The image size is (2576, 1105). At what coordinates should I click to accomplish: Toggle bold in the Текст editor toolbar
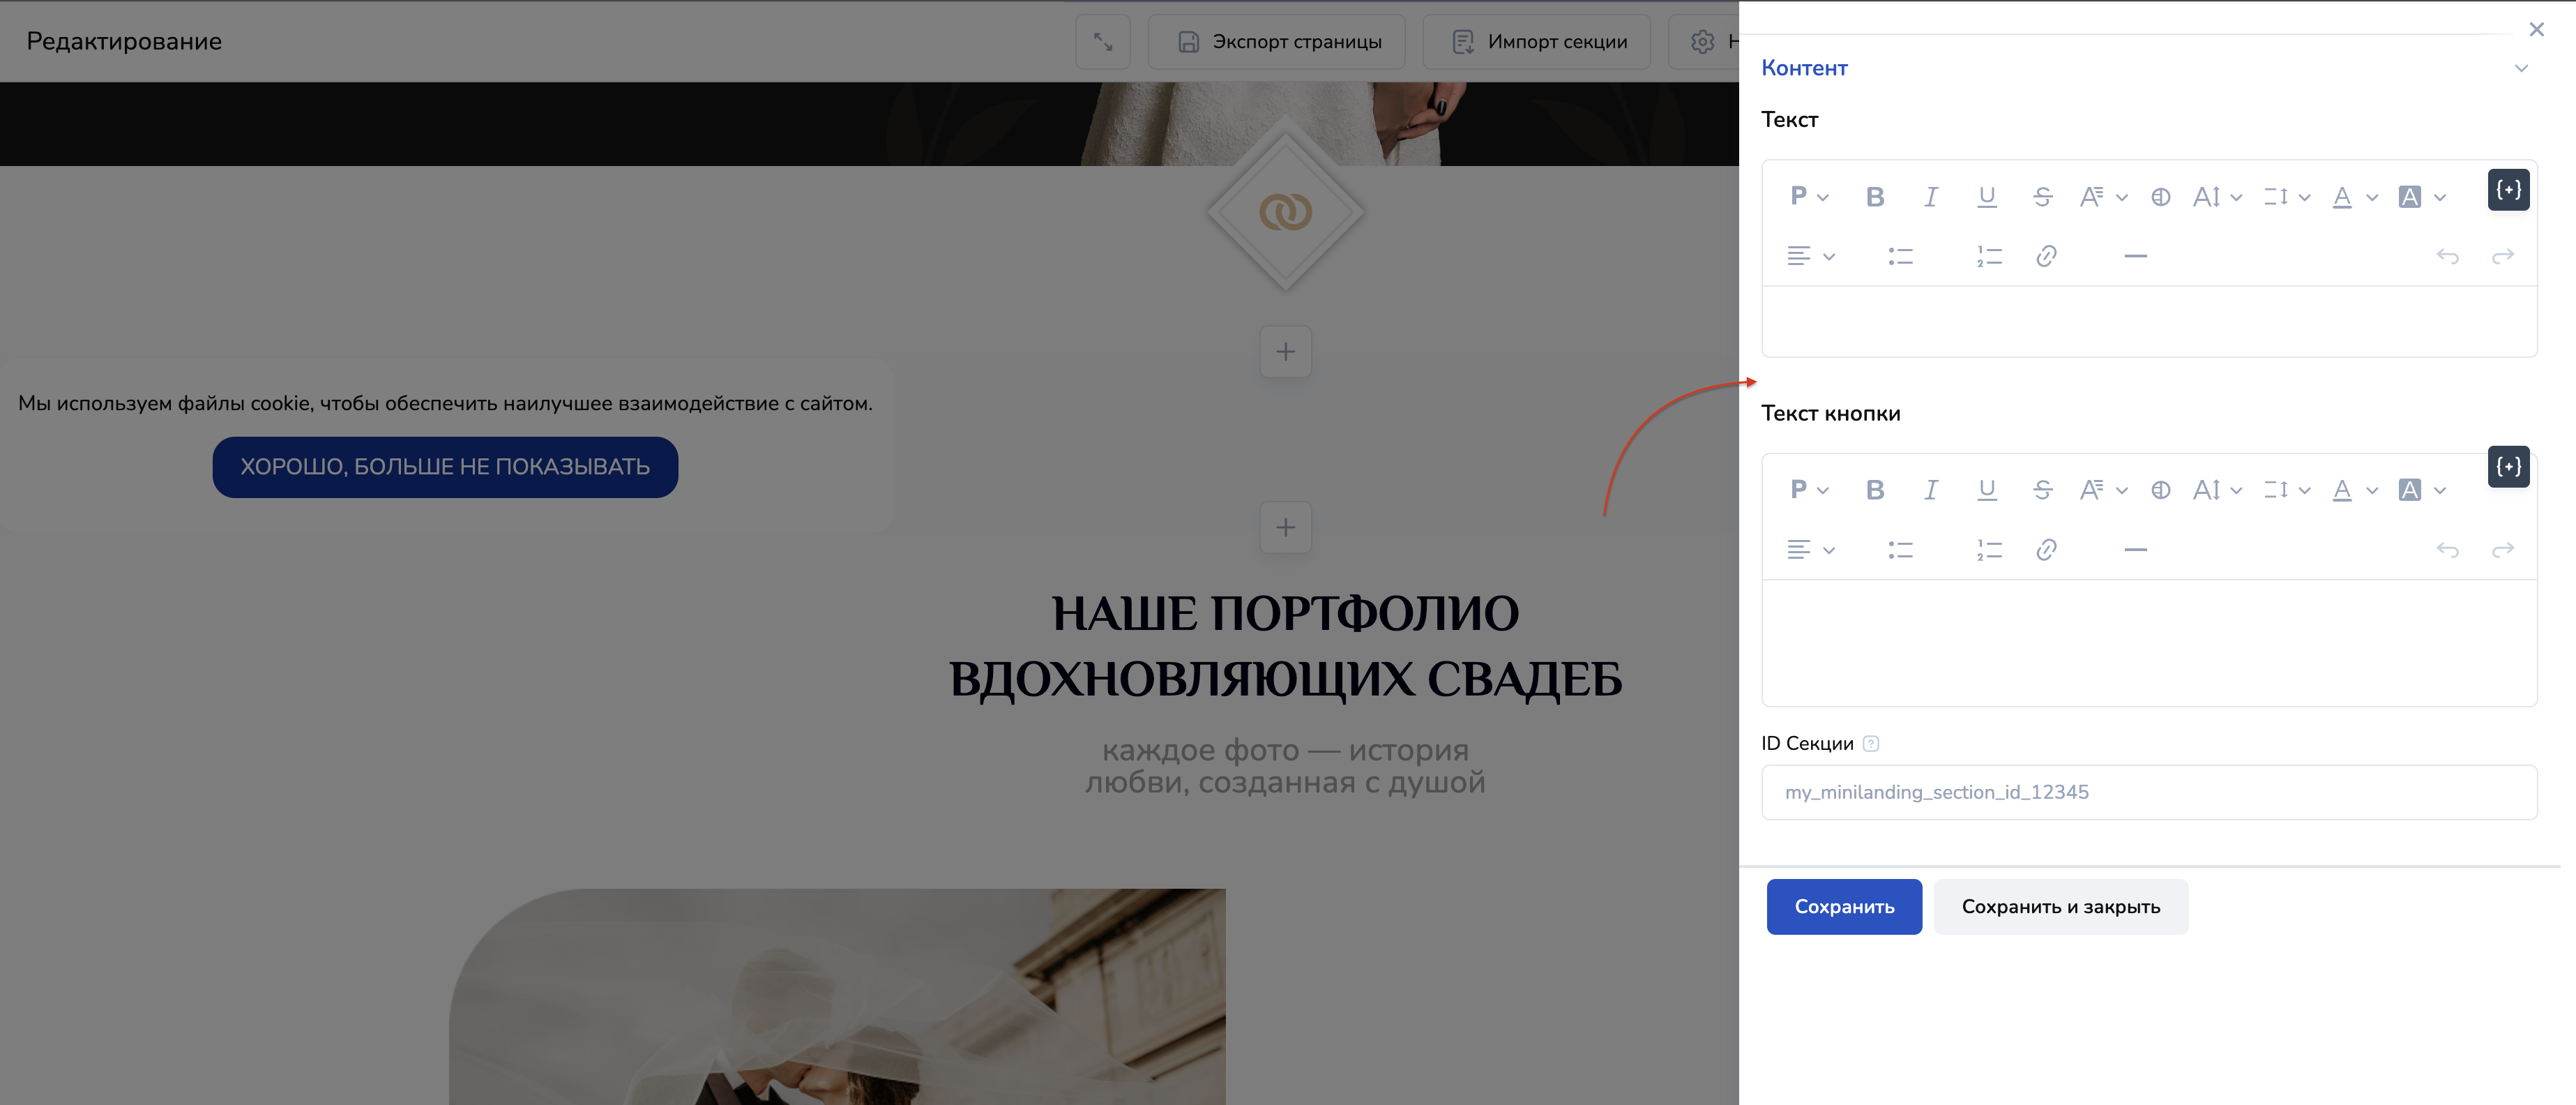[1875, 197]
